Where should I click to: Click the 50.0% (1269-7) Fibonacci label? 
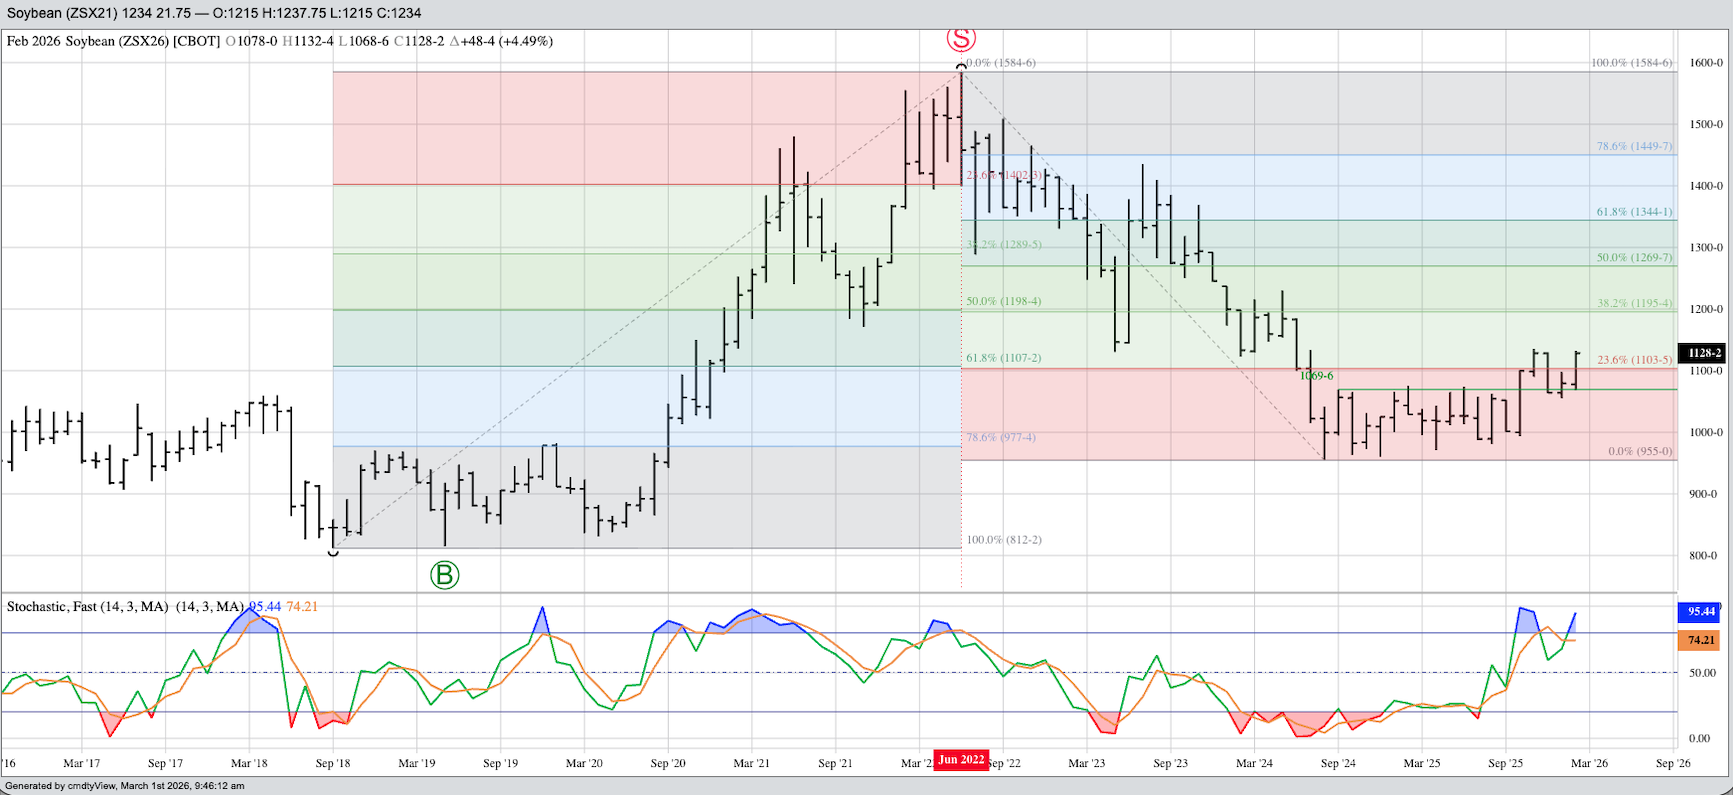(1634, 257)
